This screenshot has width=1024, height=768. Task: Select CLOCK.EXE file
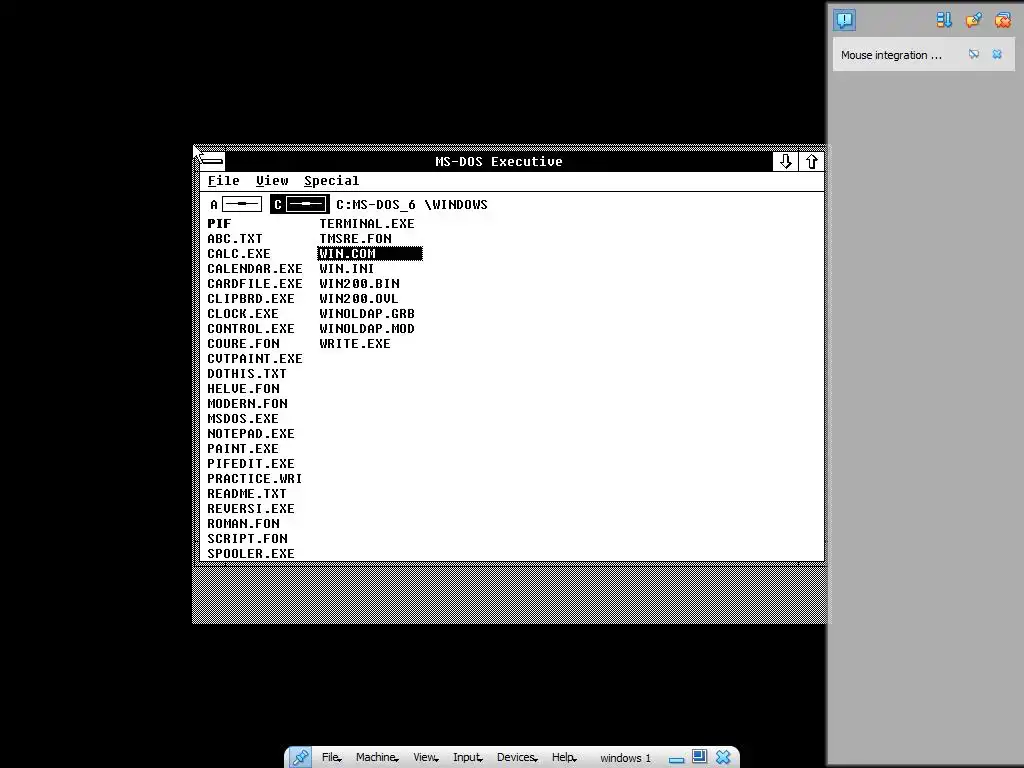pyautogui.click(x=243, y=313)
